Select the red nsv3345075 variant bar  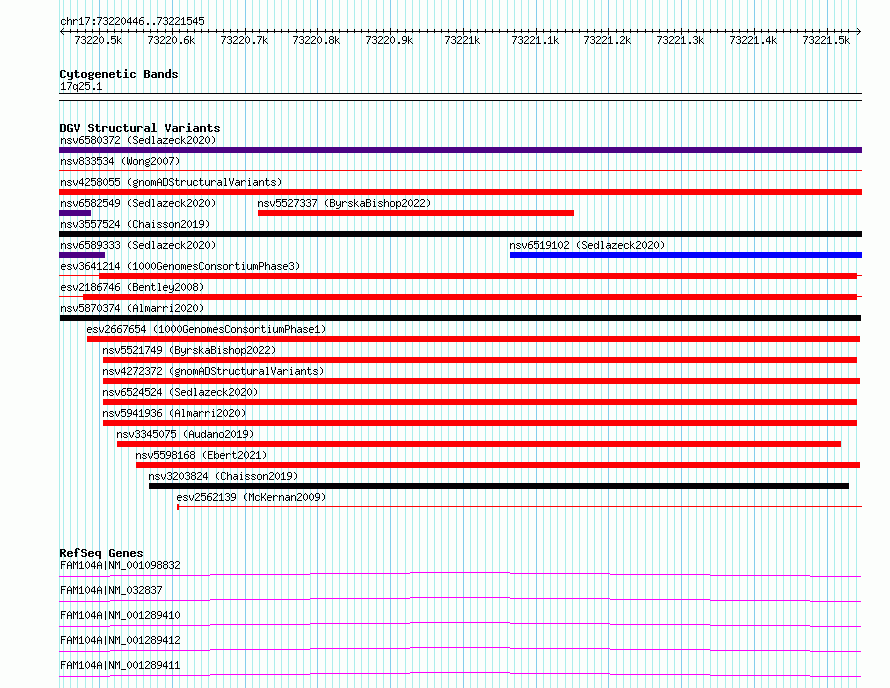pos(479,444)
